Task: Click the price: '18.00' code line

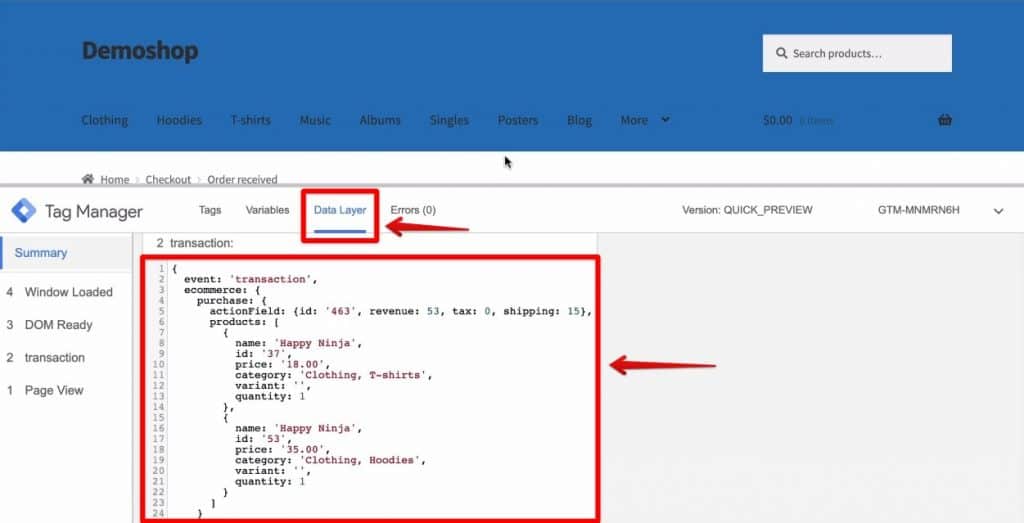Action: click(x=282, y=364)
